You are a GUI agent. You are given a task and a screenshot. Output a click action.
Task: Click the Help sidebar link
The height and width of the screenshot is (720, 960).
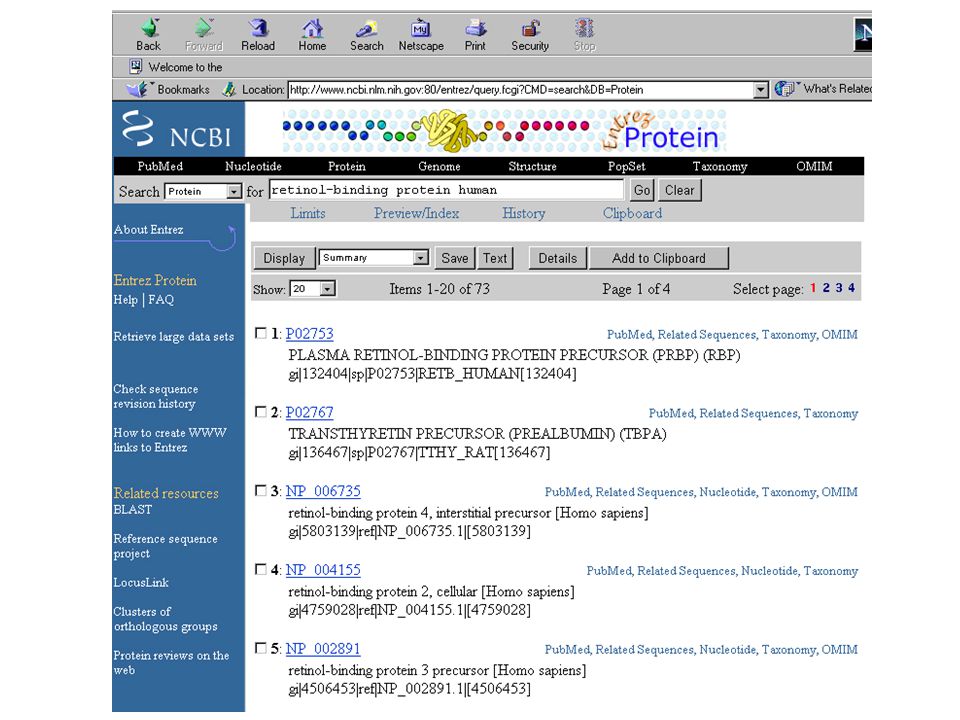pyautogui.click(x=126, y=299)
